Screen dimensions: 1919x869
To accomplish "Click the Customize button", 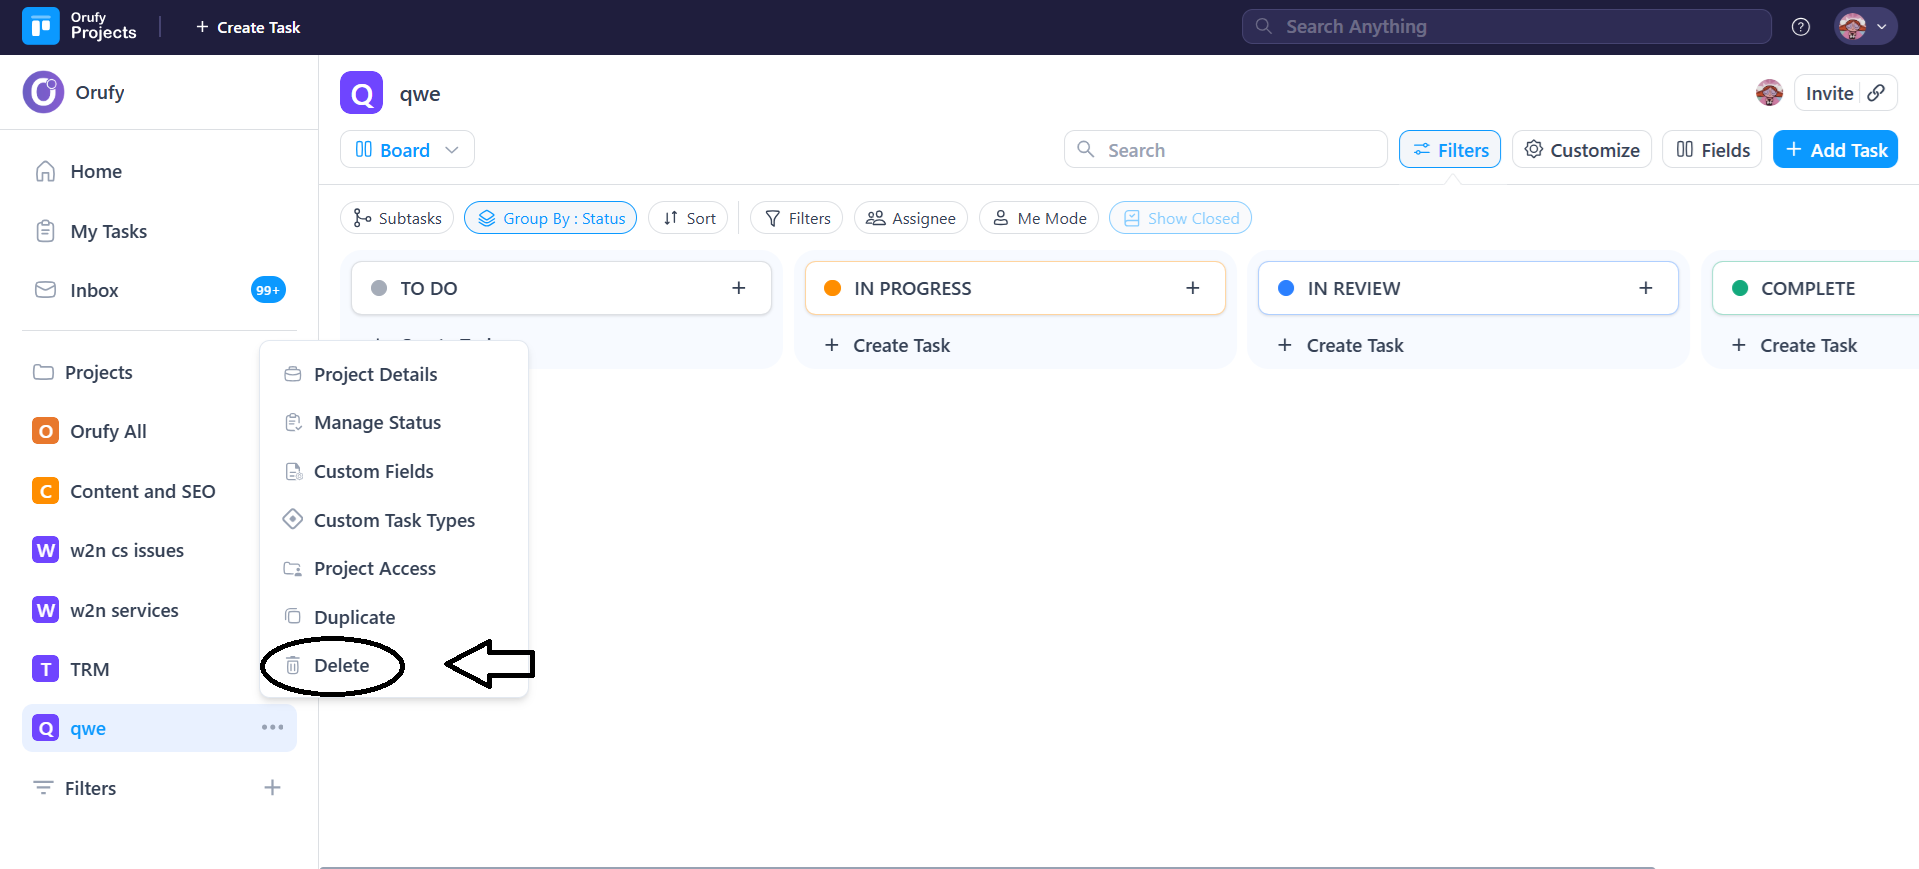I will pos(1581,150).
